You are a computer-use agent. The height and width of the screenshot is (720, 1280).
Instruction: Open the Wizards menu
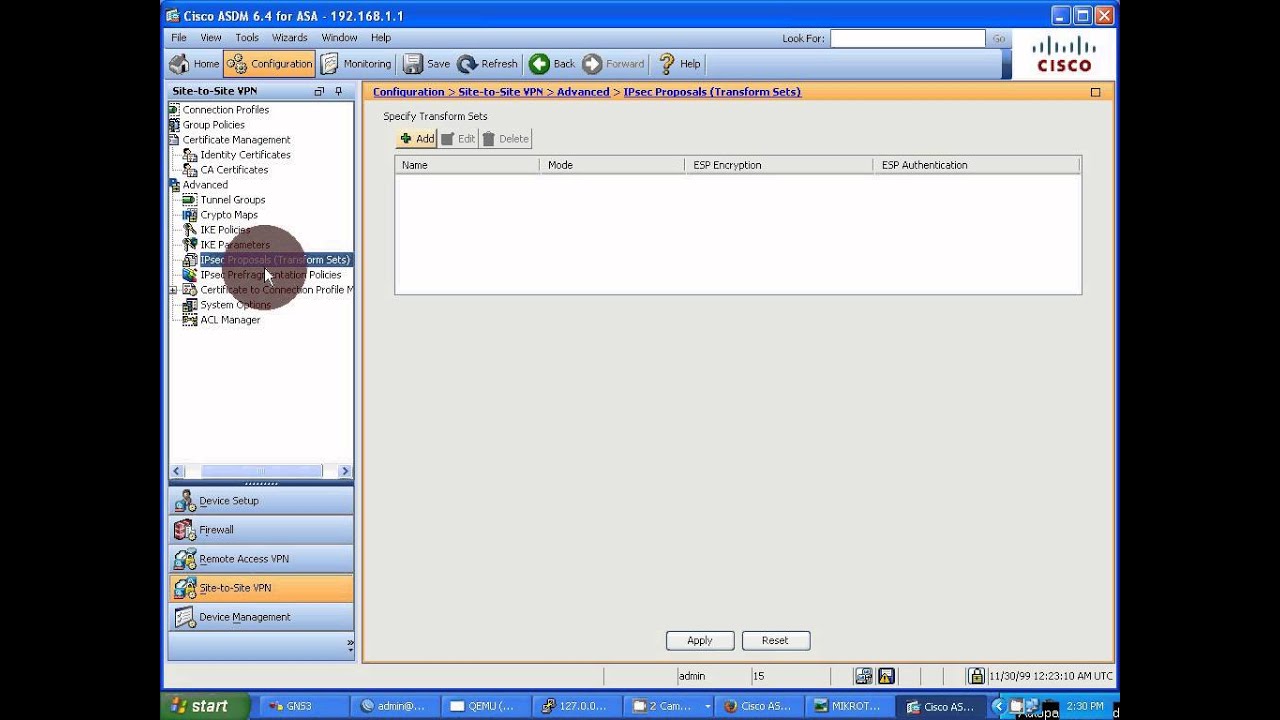(x=290, y=38)
